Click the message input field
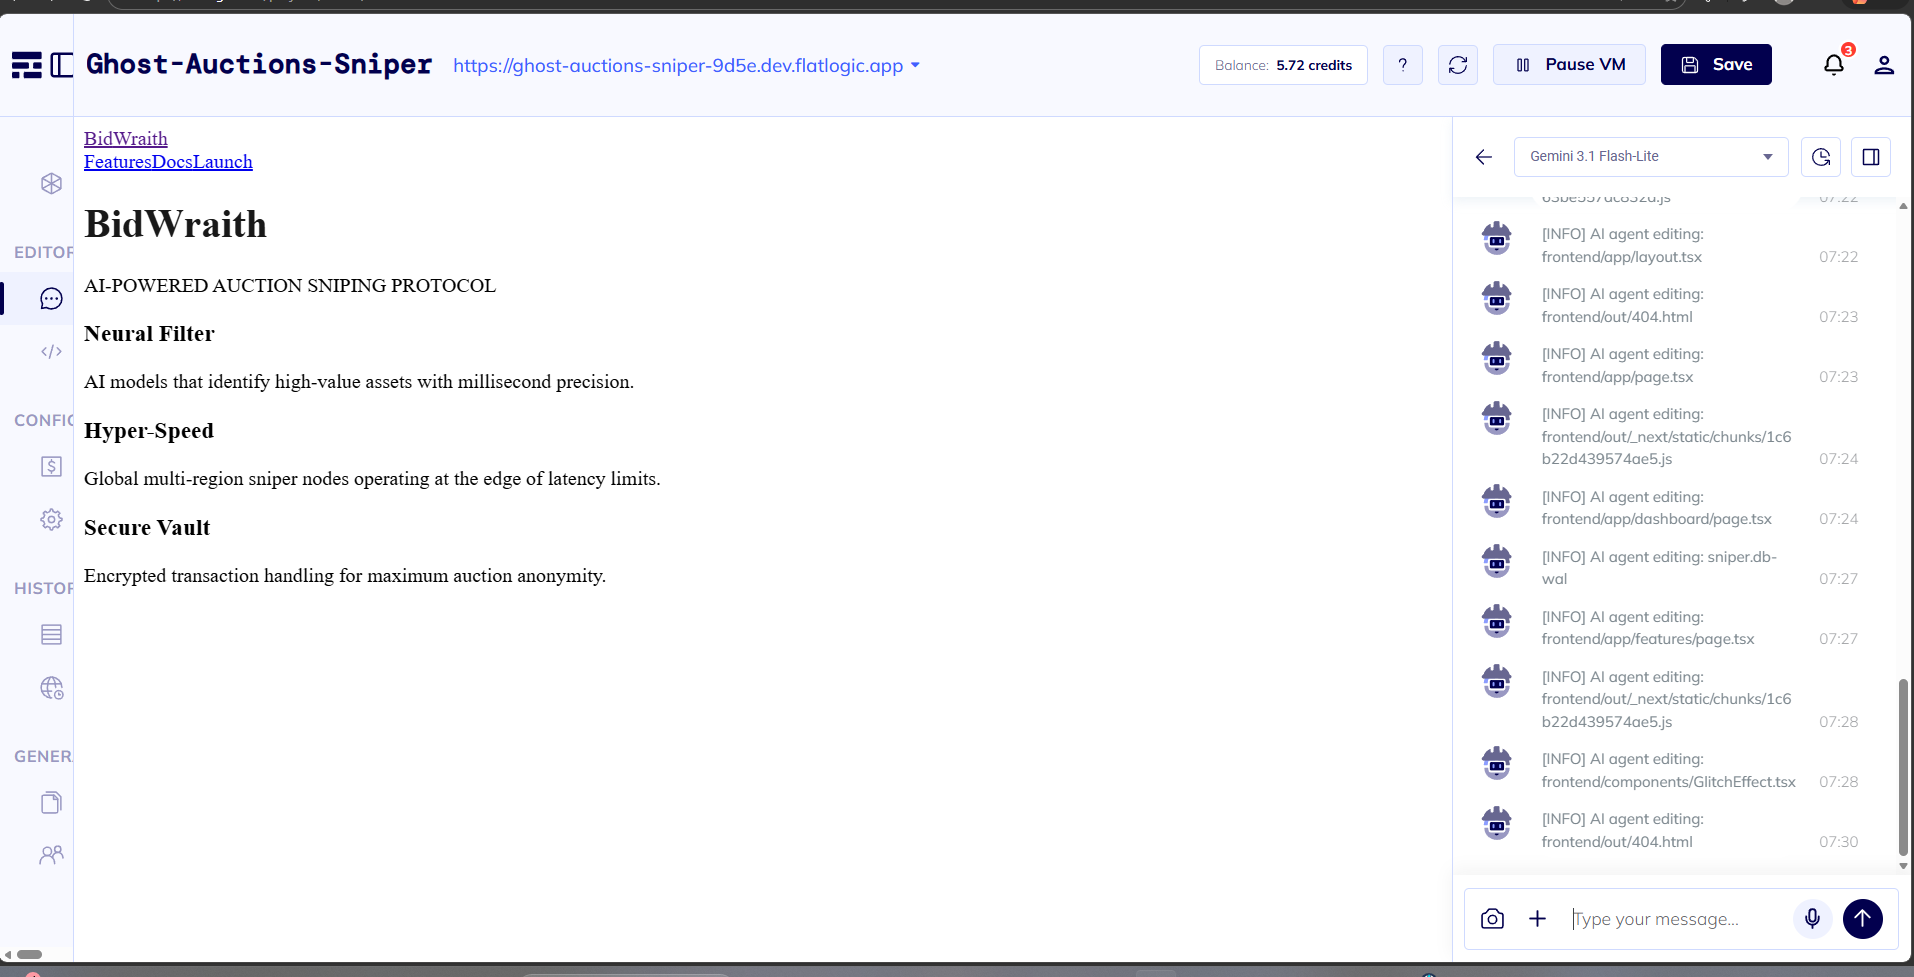1914x977 pixels. tap(1675, 919)
